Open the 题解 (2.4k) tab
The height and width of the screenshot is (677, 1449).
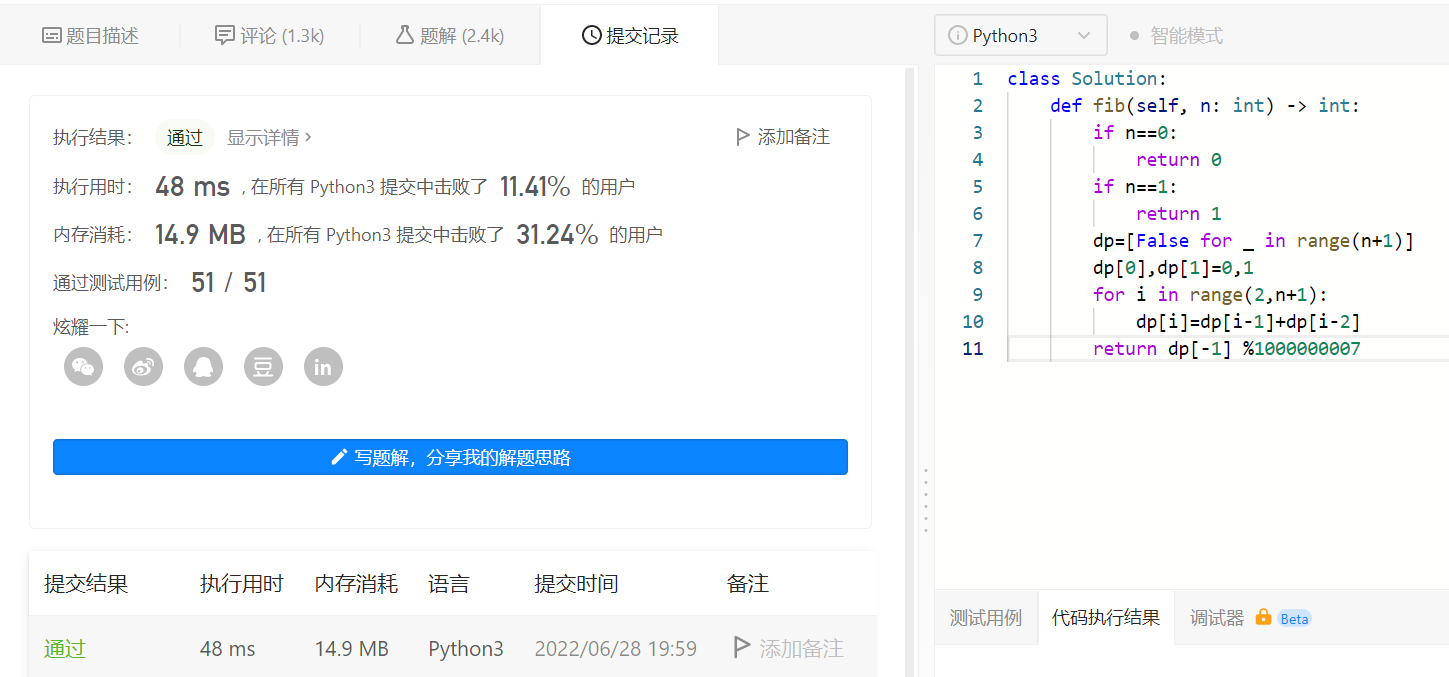450,36
